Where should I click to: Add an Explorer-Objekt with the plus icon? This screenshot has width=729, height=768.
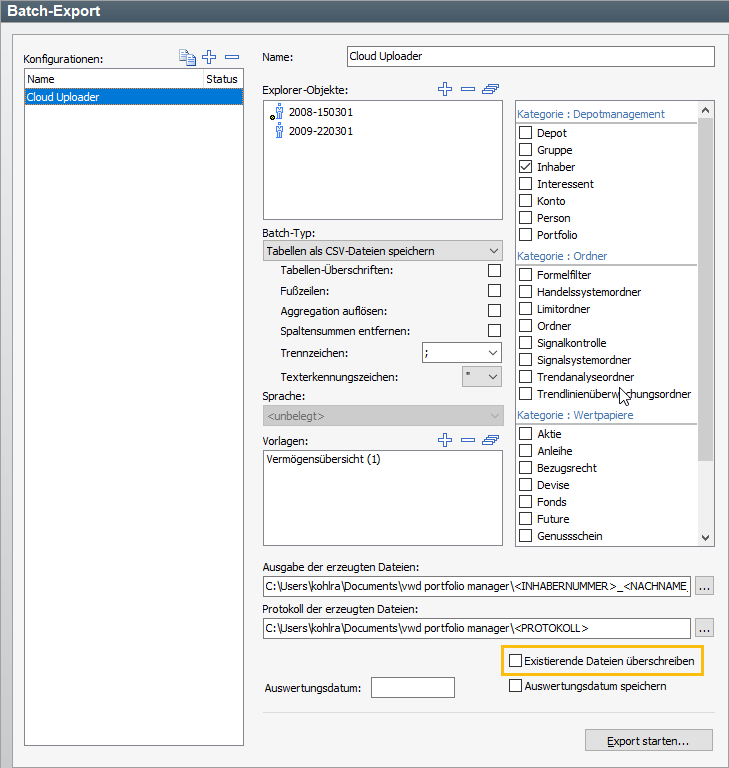(x=445, y=90)
